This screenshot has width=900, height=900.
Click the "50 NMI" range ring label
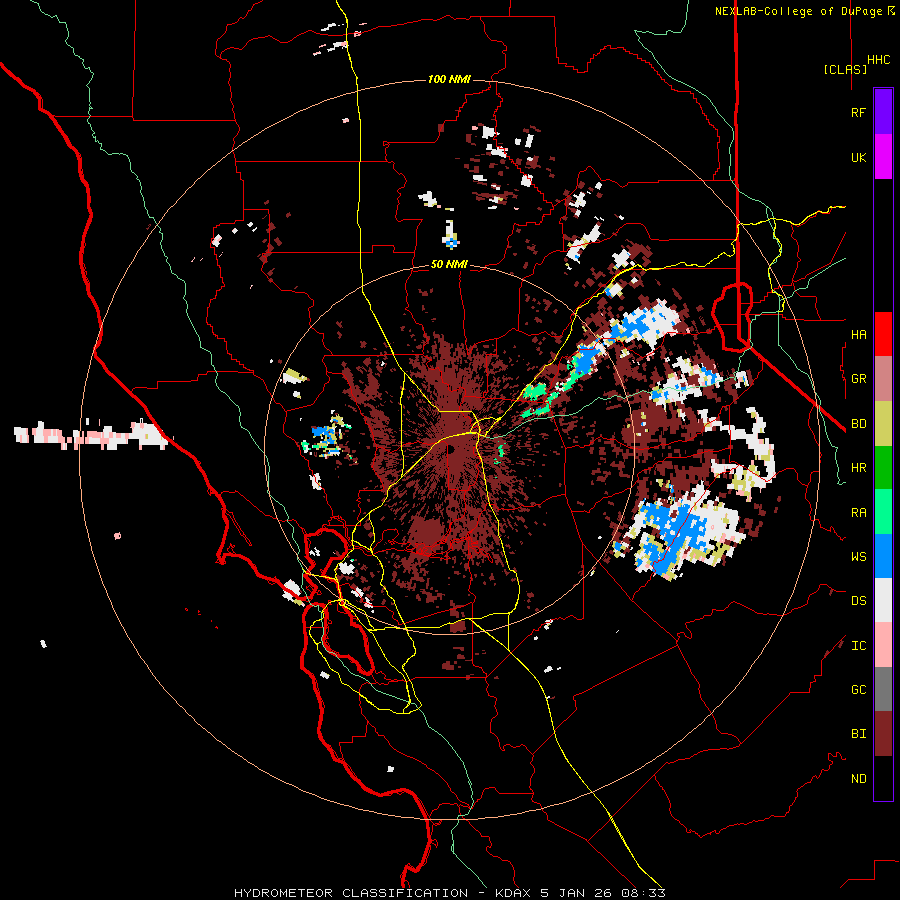pos(449,265)
